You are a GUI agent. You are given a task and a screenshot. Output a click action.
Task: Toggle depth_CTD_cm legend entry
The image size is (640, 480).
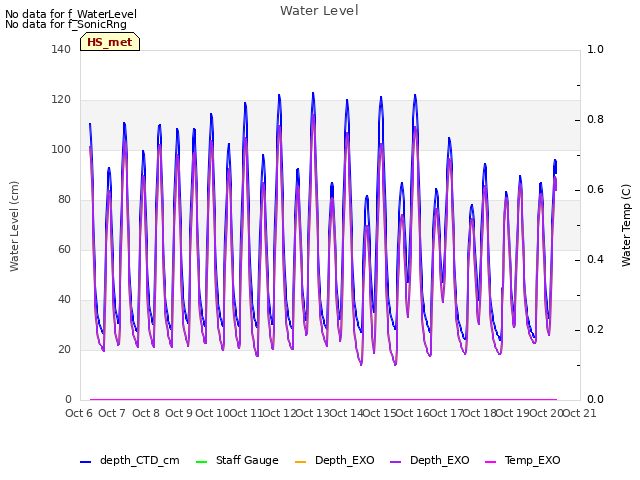[129, 460]
